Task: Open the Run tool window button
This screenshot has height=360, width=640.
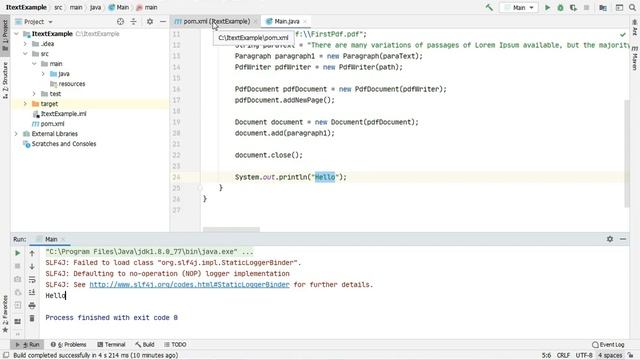Action: 28,344
